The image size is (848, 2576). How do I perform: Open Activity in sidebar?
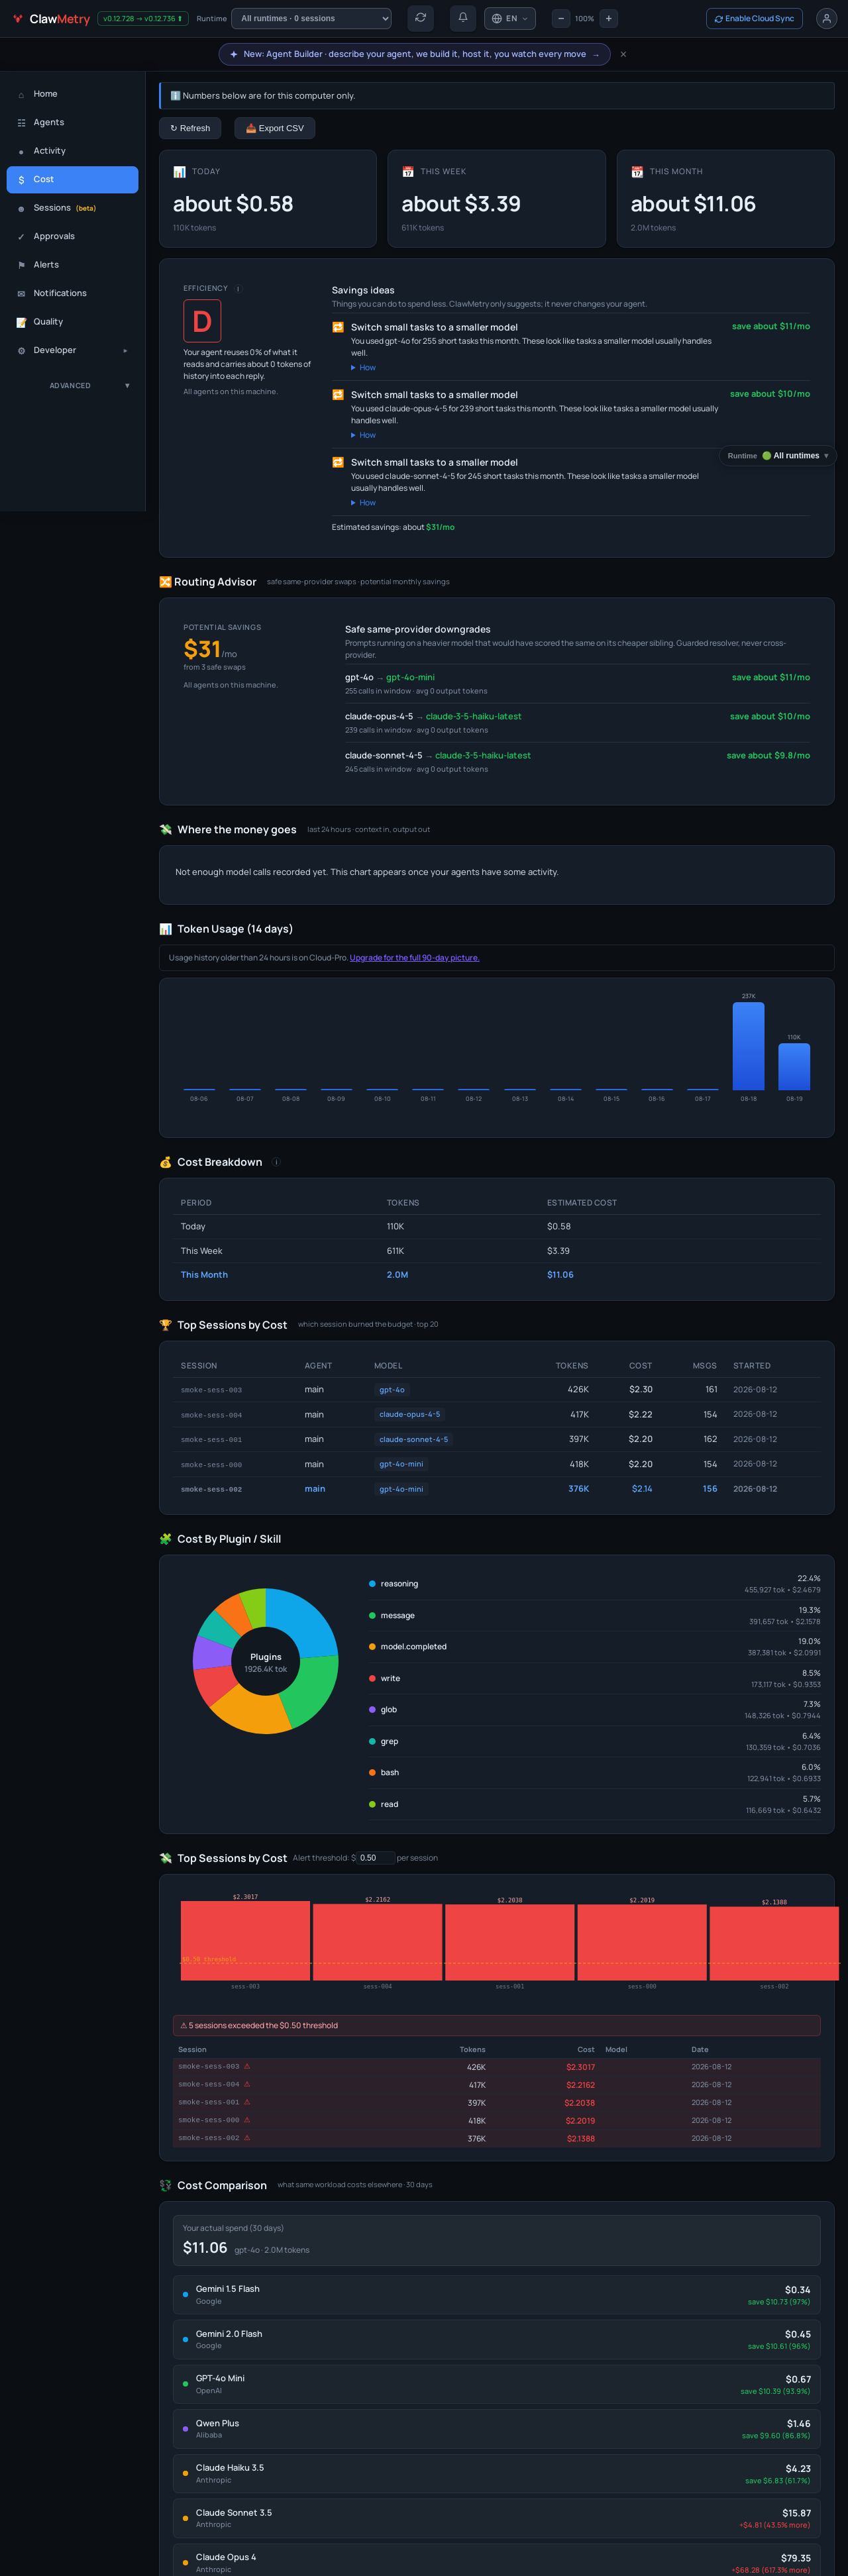point(72,151)
